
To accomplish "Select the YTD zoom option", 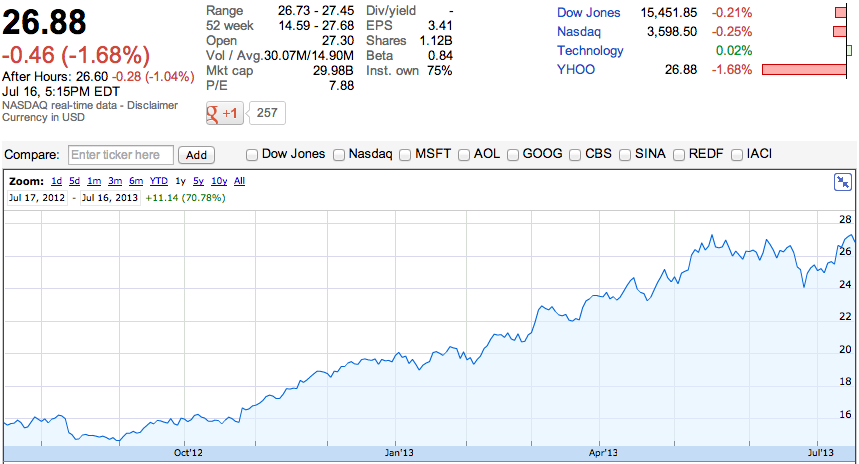I will click(x=159, y=181).
